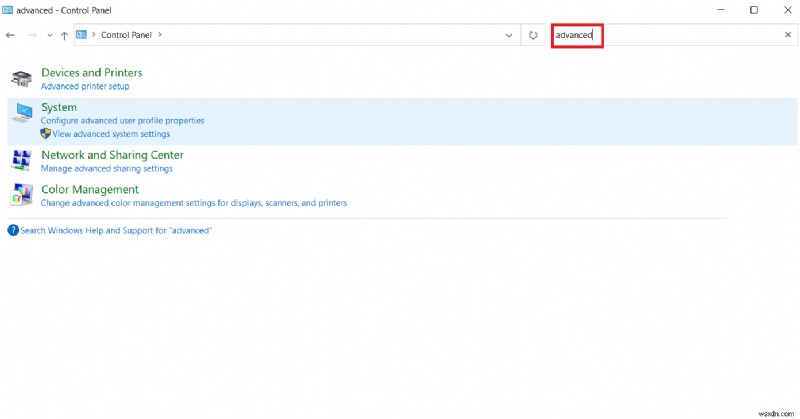Click the Control Panel icon in the address bar
The width and height of the screenshot is (800, 419).
pyautogui.click(x=81, y=35)
